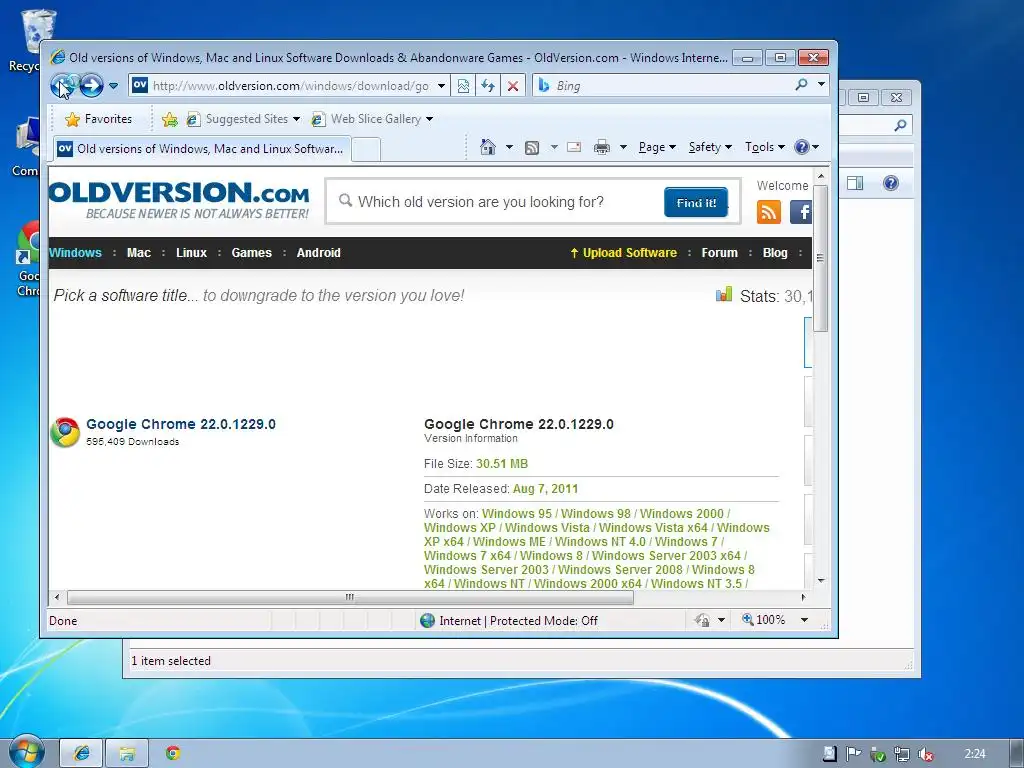Select the Mac navigation tab
This screenshot has height=768, width=1024.
click(138, 253)
